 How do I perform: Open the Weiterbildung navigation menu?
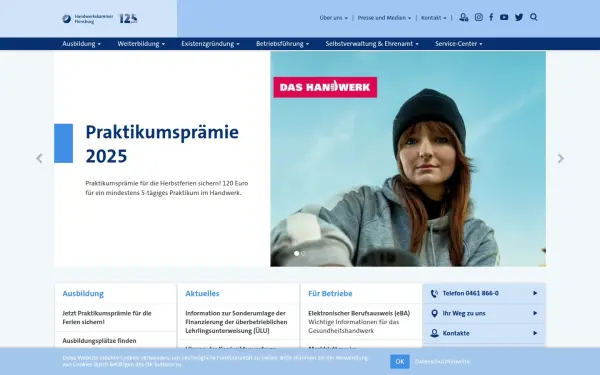[141, 44]
